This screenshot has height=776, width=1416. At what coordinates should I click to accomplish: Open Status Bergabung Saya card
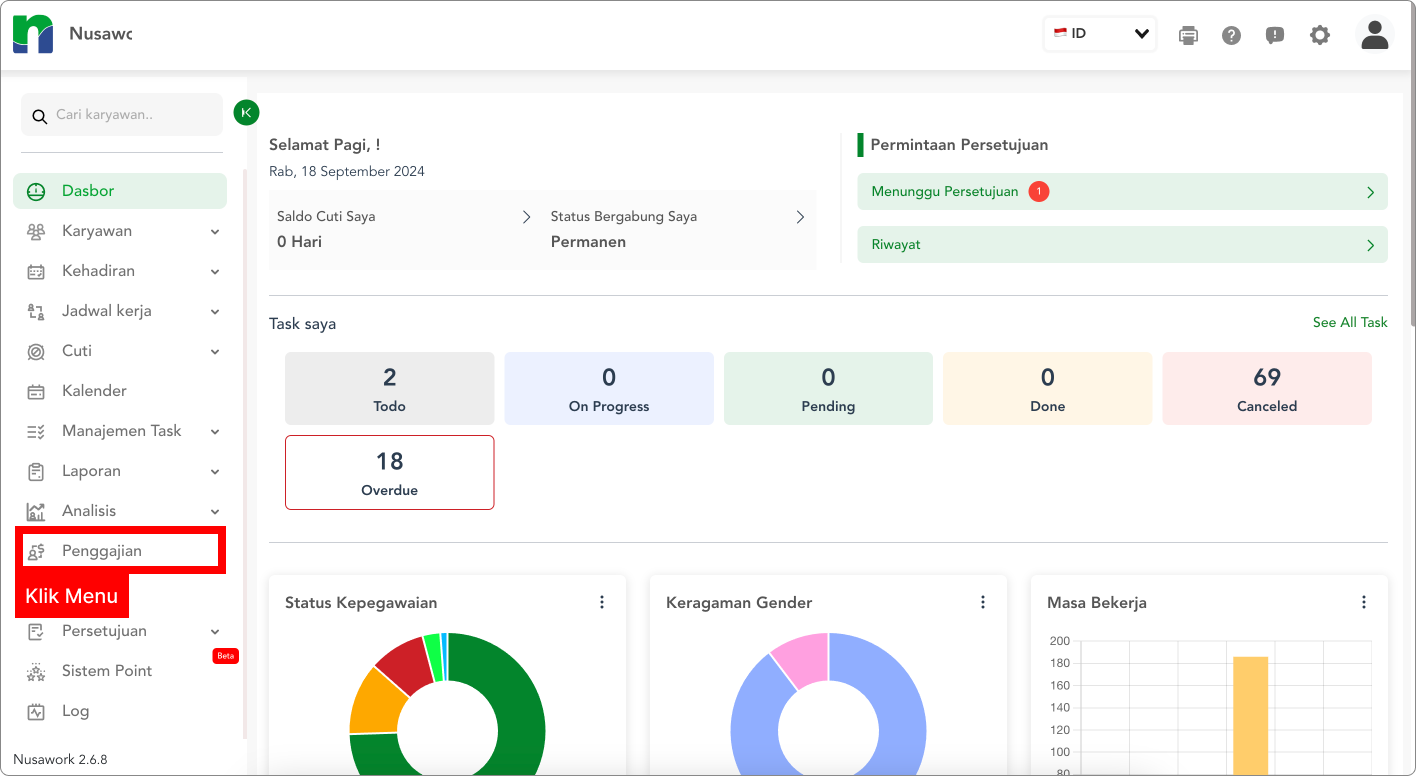679,229
